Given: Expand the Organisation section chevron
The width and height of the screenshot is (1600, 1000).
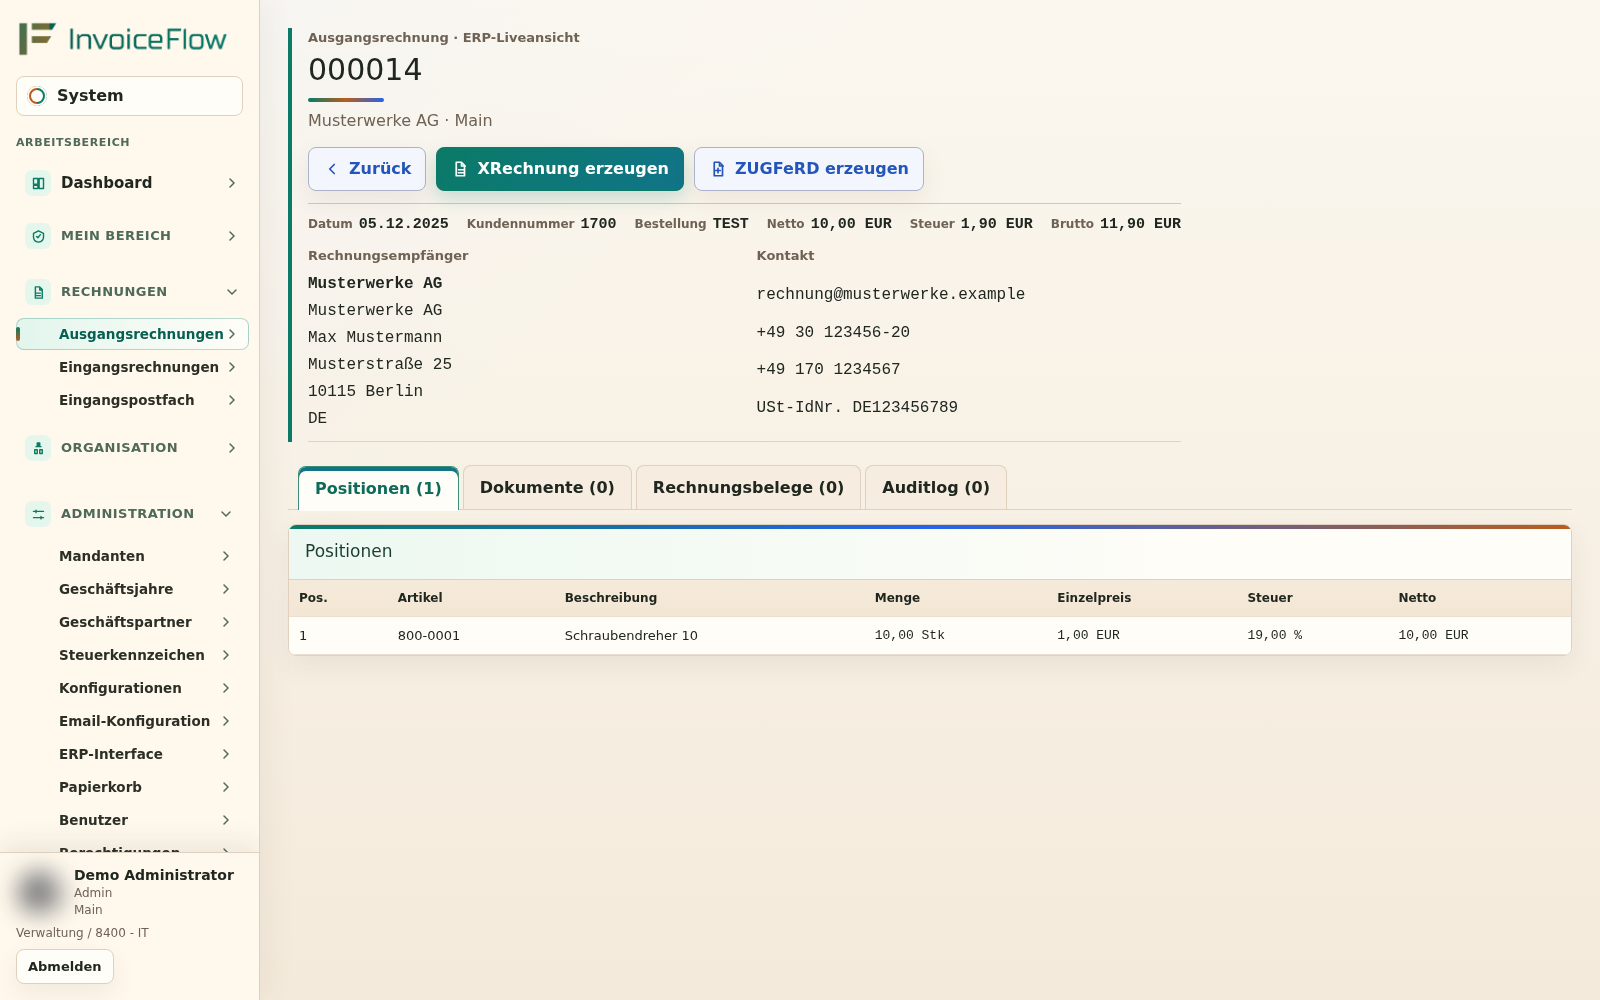Looking at the screenshot, I should pyautogui.click(x=231, y=448).
